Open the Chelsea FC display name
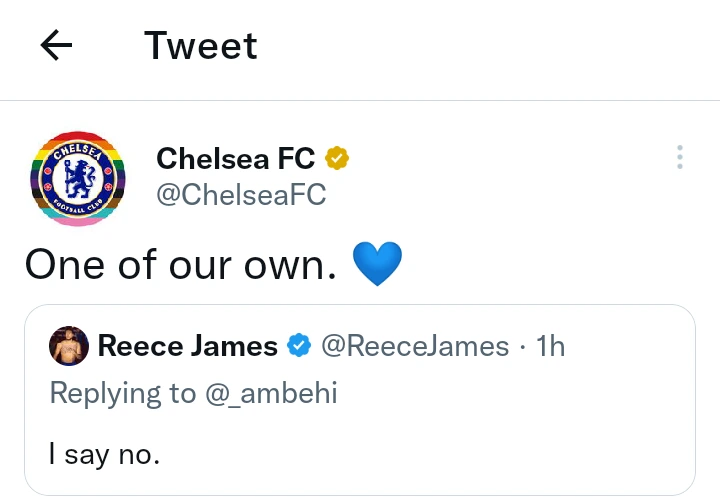Screen dimensions: 720x502 (x=235, y=157)
